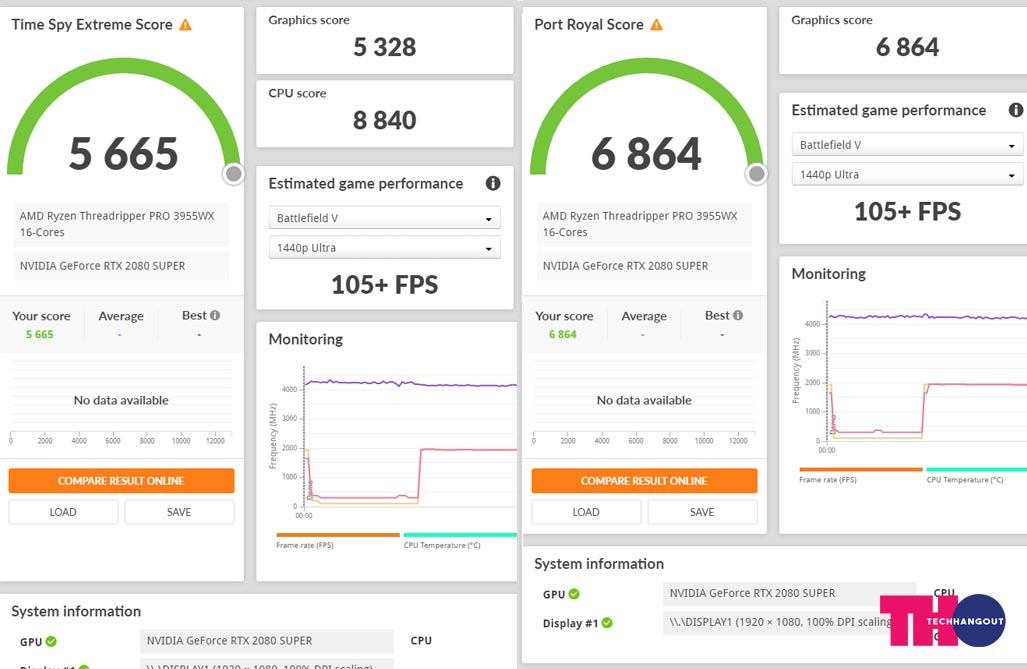The height and width of the screenshot is (669, 1027).
Task: Click SAVE in the Port Royal panel
Action: pos(702,512)
